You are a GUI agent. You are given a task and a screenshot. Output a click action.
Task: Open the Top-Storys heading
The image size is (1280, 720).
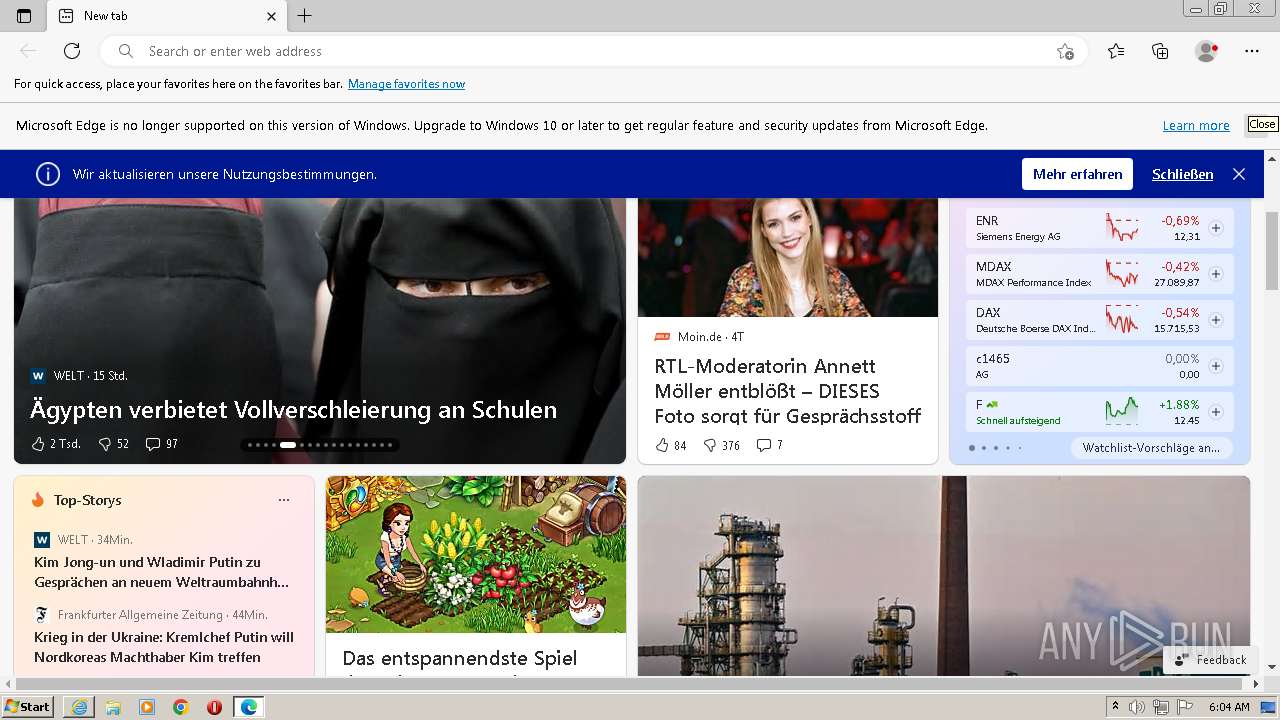88,500
